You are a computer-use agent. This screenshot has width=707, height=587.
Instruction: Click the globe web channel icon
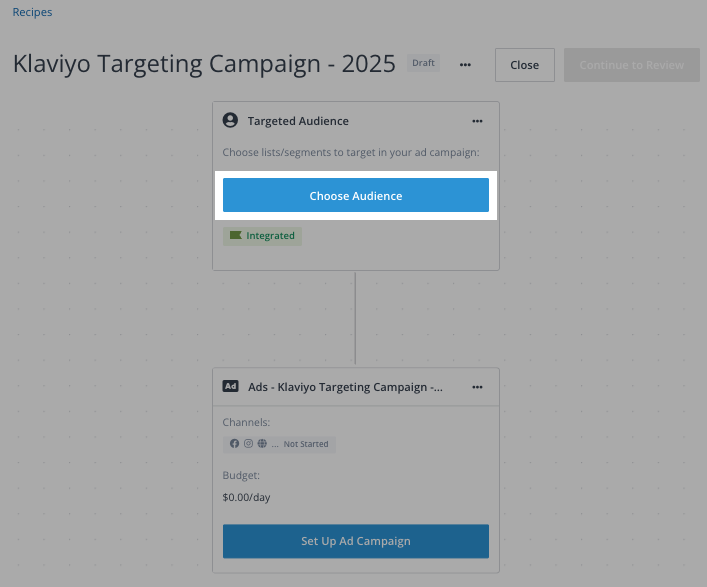262,444
